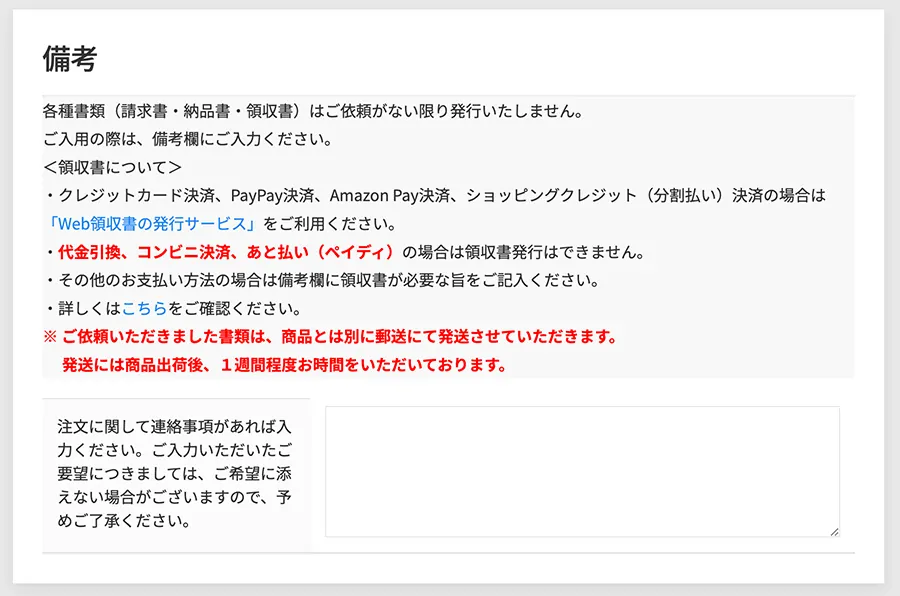Follow the blue こちら link
The image size is (900, 596).
point(144,309)
